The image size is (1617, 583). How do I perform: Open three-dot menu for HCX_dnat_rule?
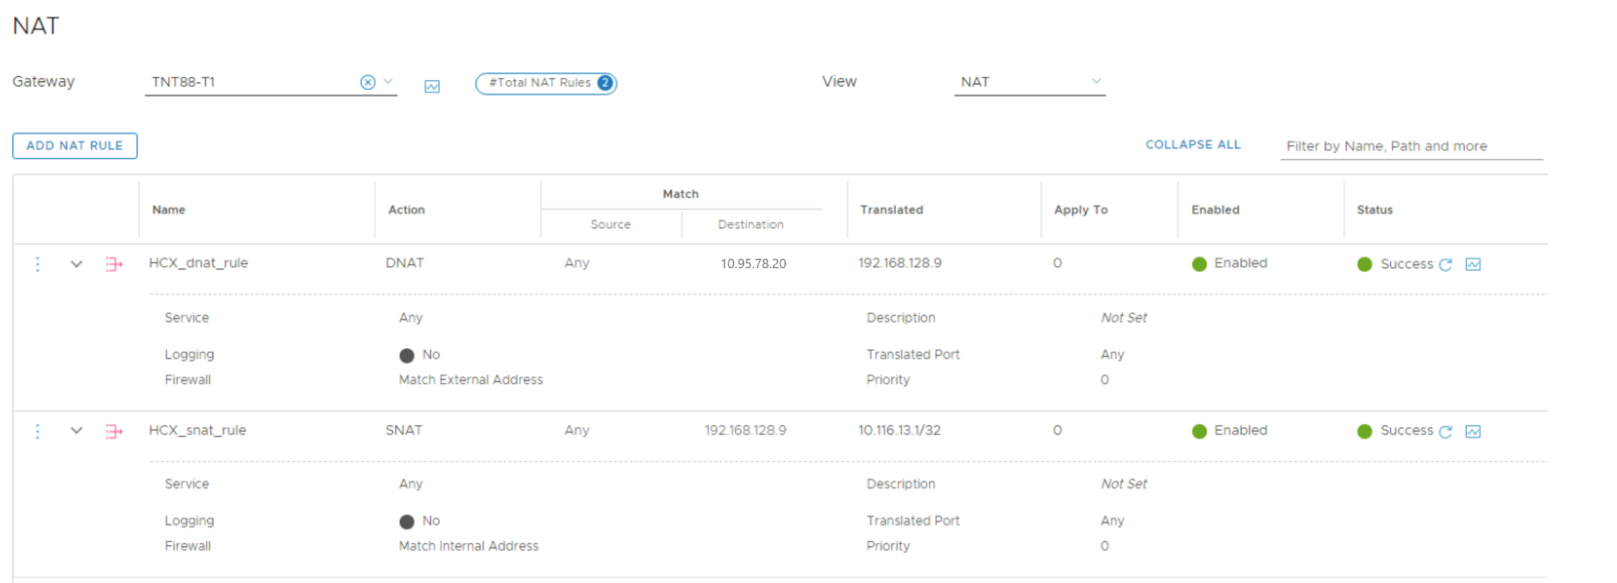[38, 264]
